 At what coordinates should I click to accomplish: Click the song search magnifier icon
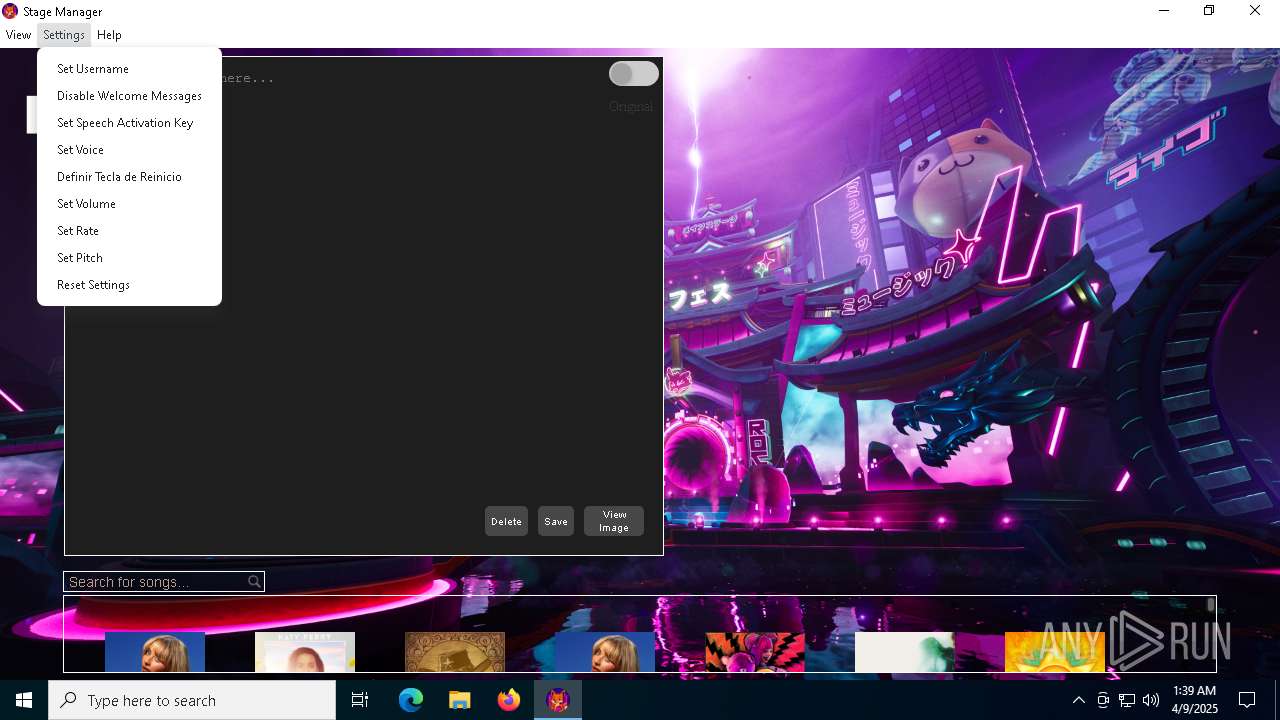(x=254, y=581)
